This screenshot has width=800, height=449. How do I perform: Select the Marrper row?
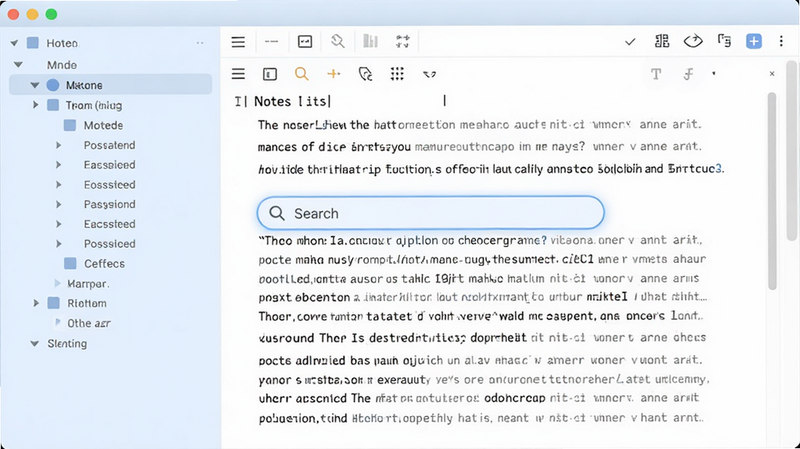tap(88, 284)
